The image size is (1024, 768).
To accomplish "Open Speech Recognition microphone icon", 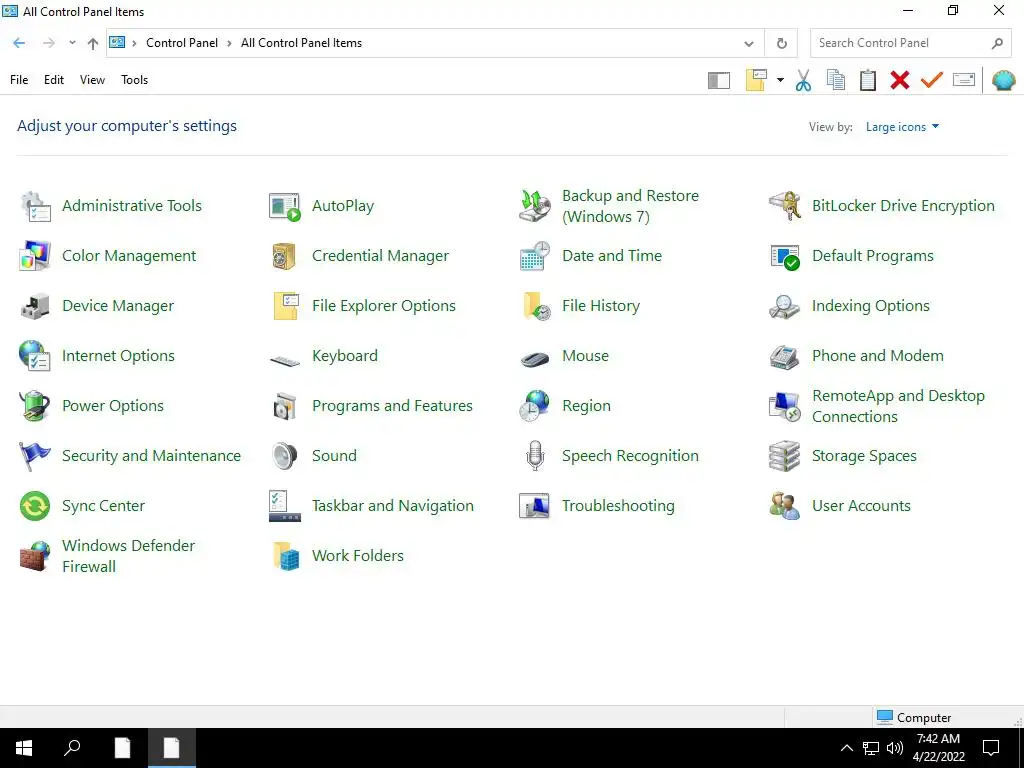I will point(535,456).
